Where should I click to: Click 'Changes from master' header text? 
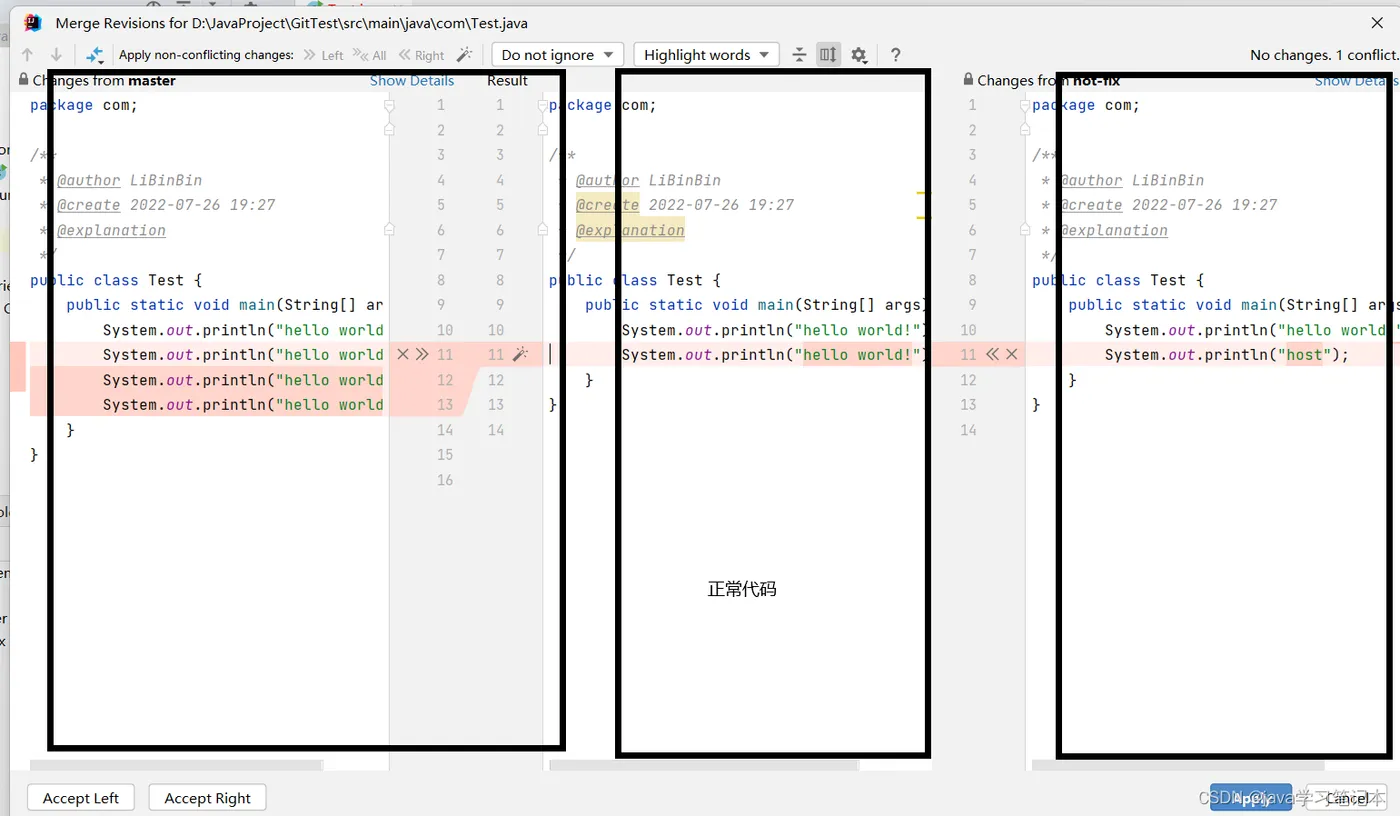[x=104, y=80]
